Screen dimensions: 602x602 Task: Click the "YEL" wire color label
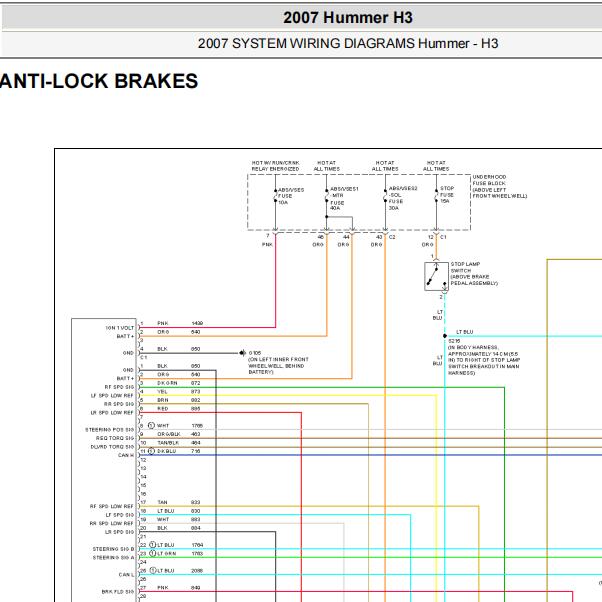point(162,392)
